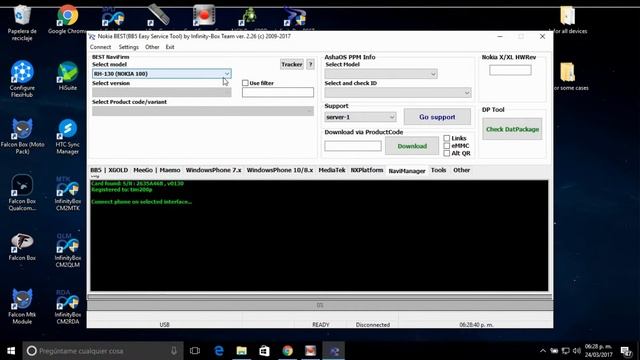Open InfinityBox CM2RDA desktop shortcut

point(67,306)
